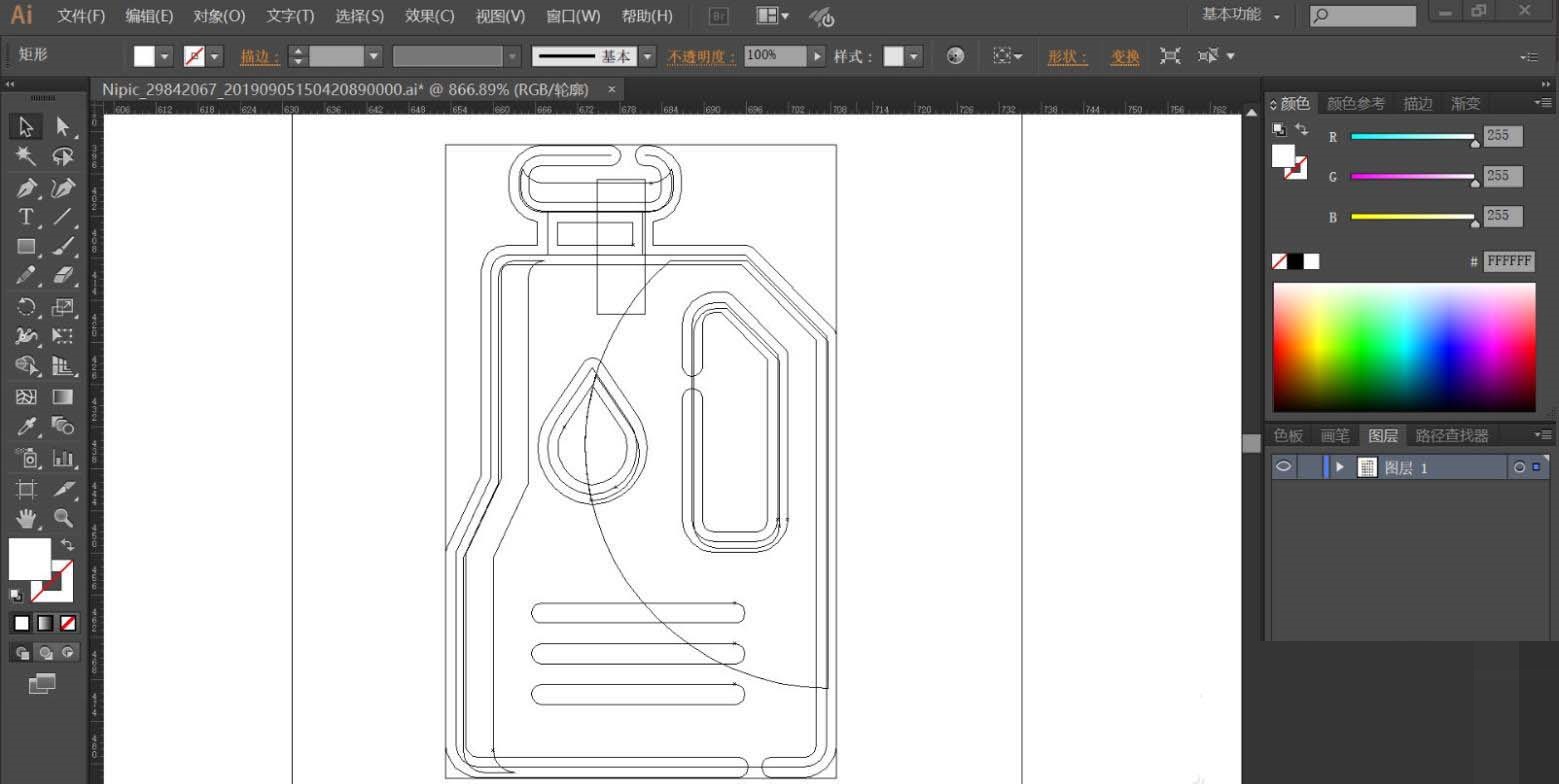Grab the Hand tool
The width and height of the screenshot is (1559, 784).
pyautogui.click(x=26, y=518)
